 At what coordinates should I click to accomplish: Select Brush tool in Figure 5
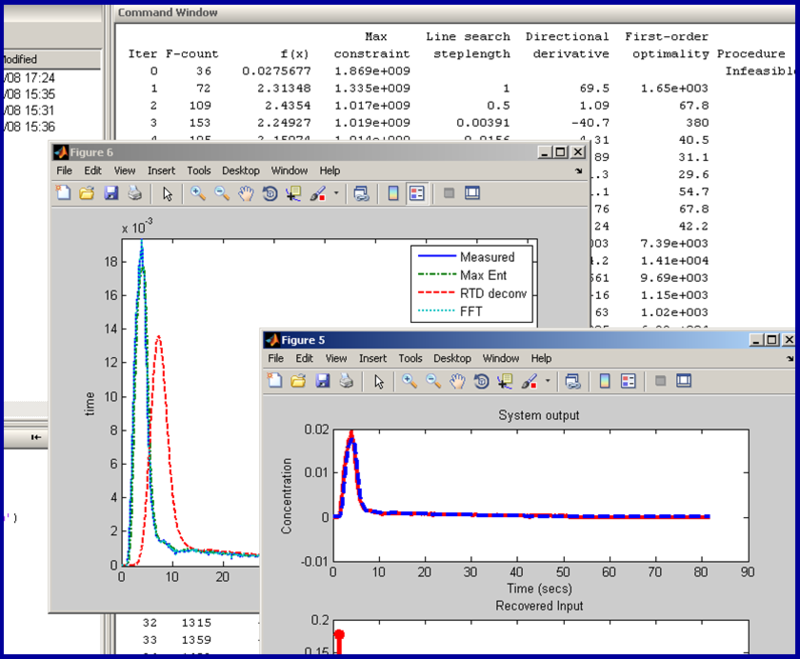point(529,381)
